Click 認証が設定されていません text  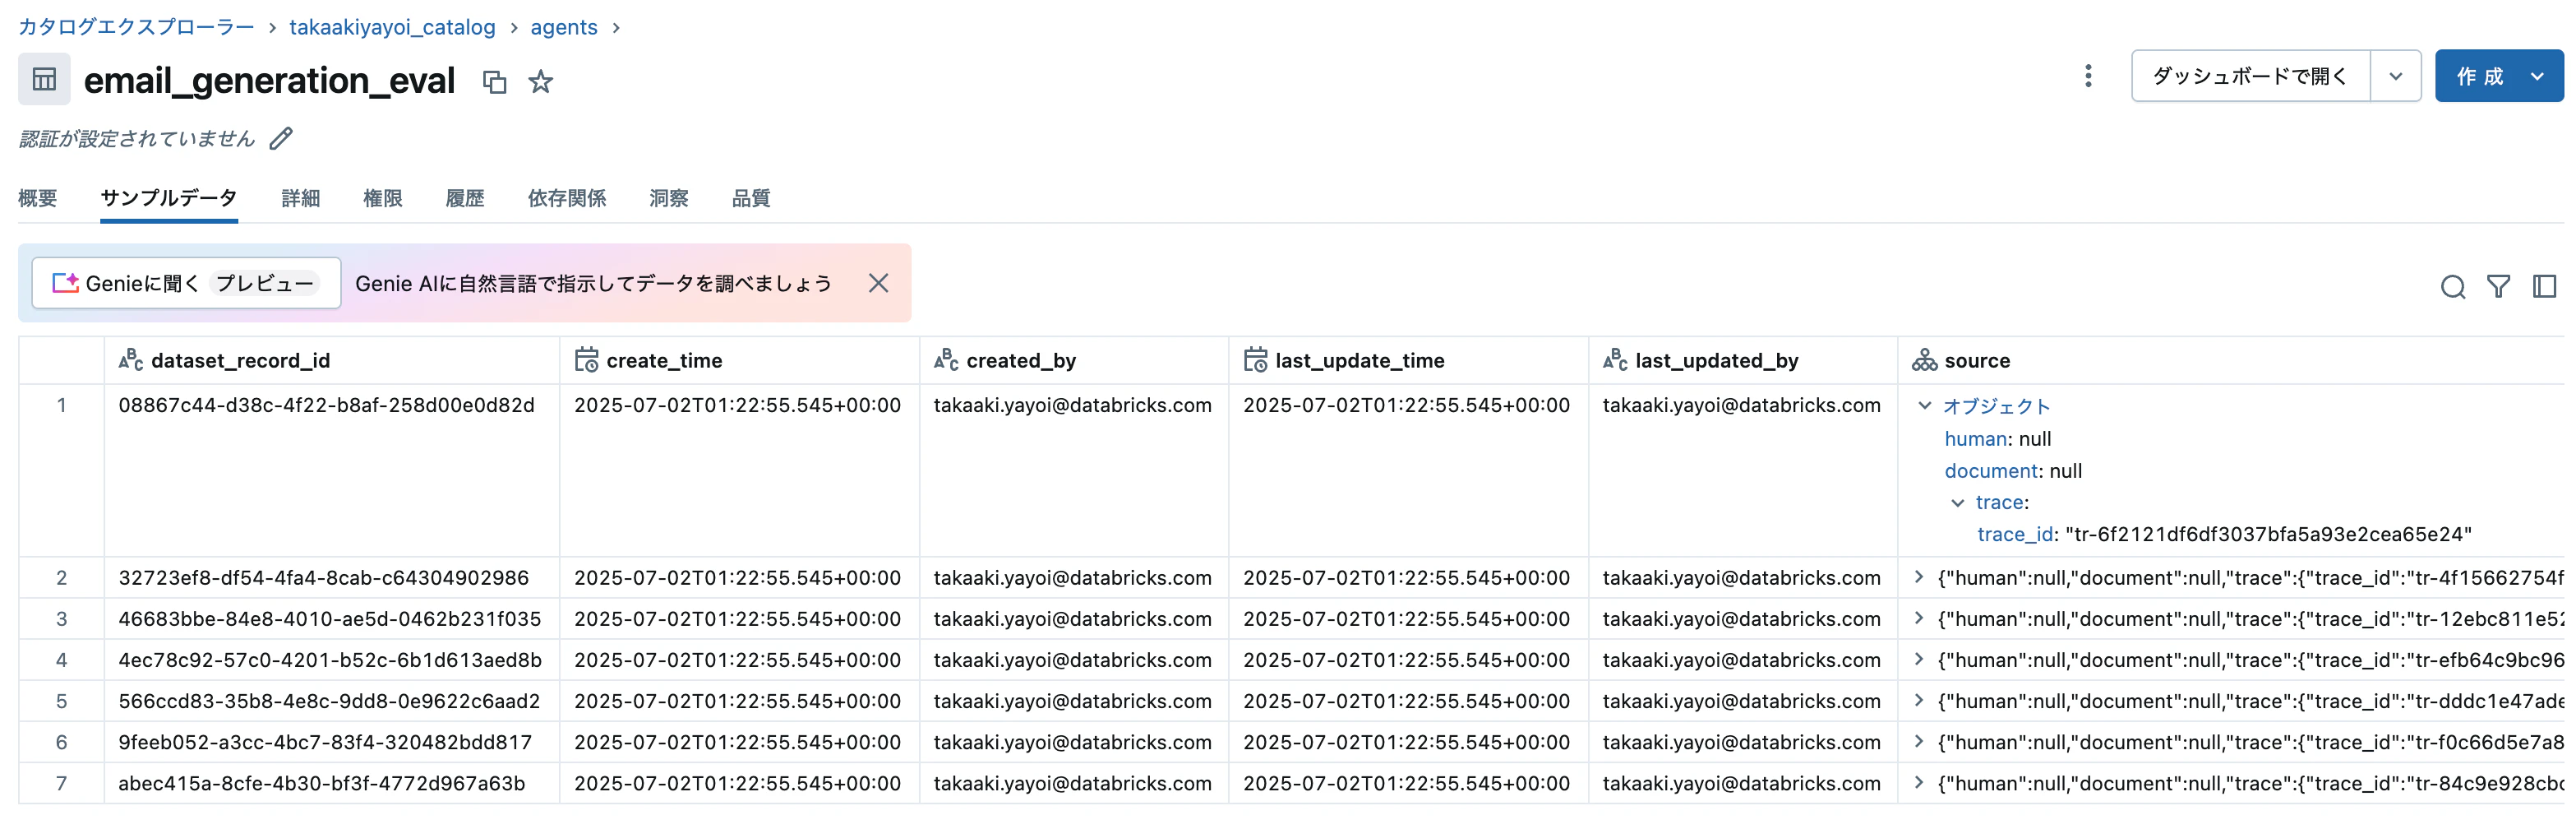137,138
